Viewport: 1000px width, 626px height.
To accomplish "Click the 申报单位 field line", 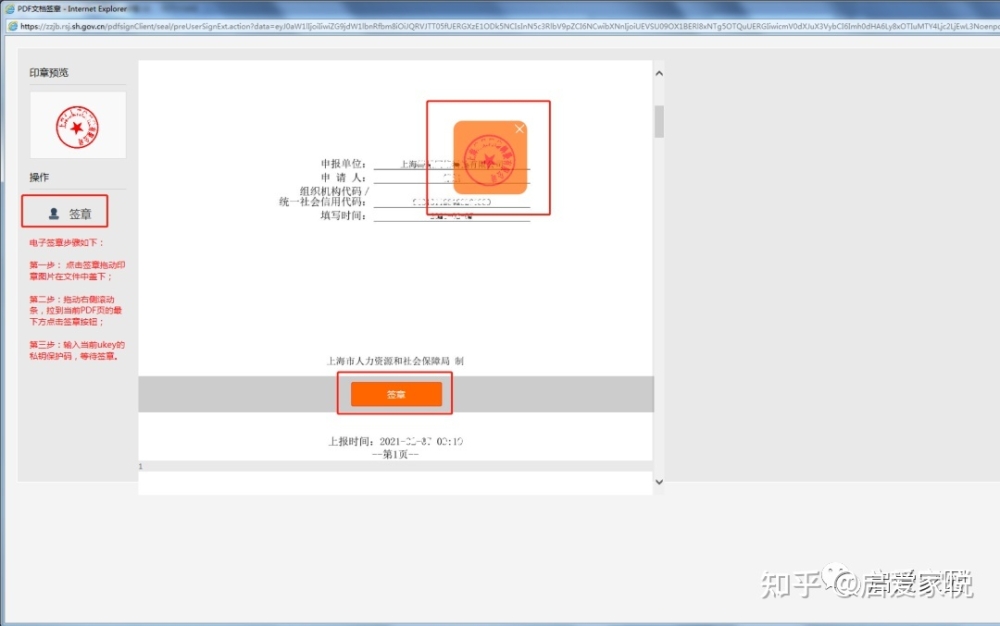I will tap(452, 164).
